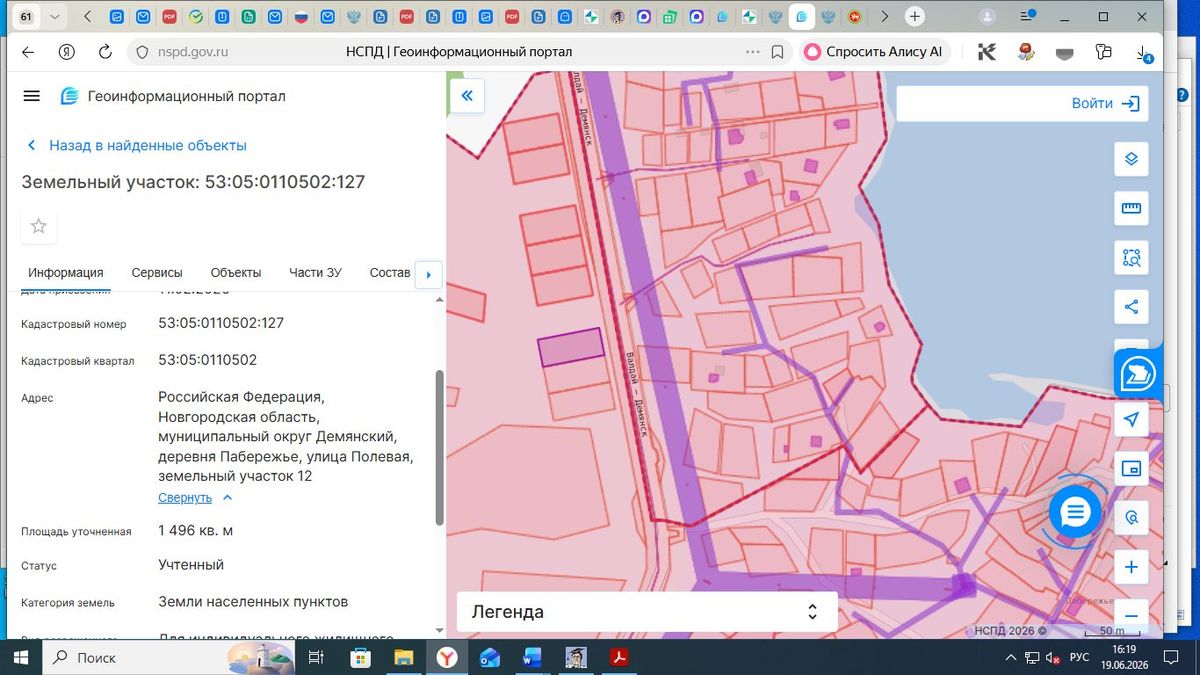Open the tab list dropdown near counter 61
This screenshot has width=1200, height=675.
tap(54, 17)
